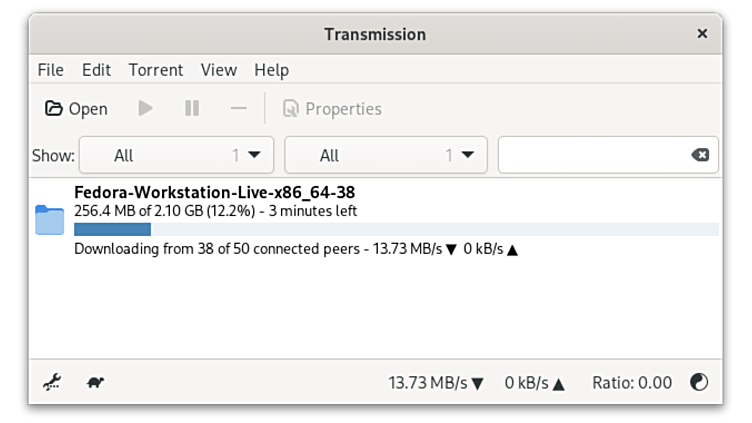This screenshot has height=423, width=752.
Task: Open the Torrent menu
Action: (x=155, y=70)
